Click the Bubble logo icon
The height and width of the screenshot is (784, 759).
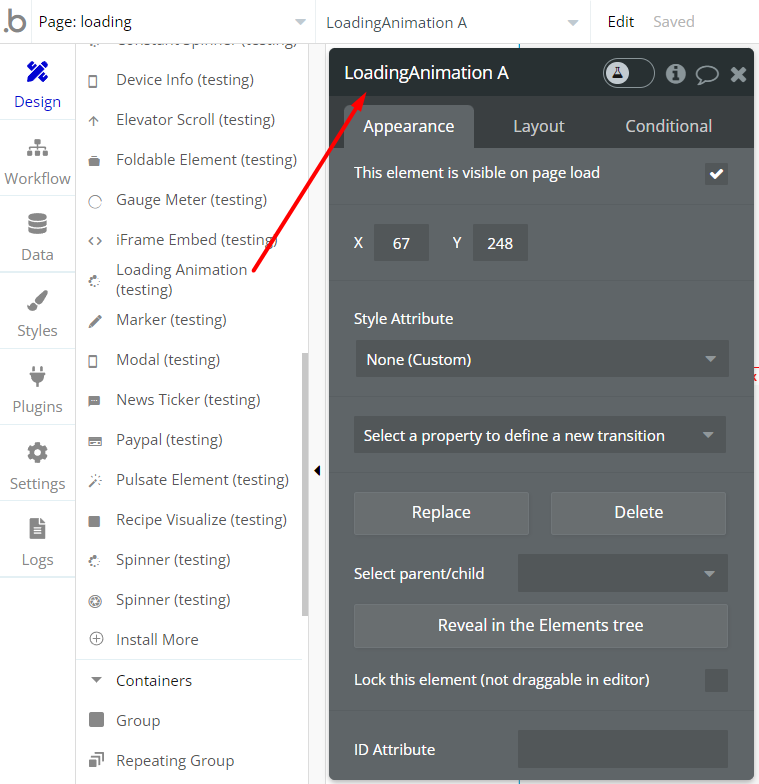click(x=15, y=22)
